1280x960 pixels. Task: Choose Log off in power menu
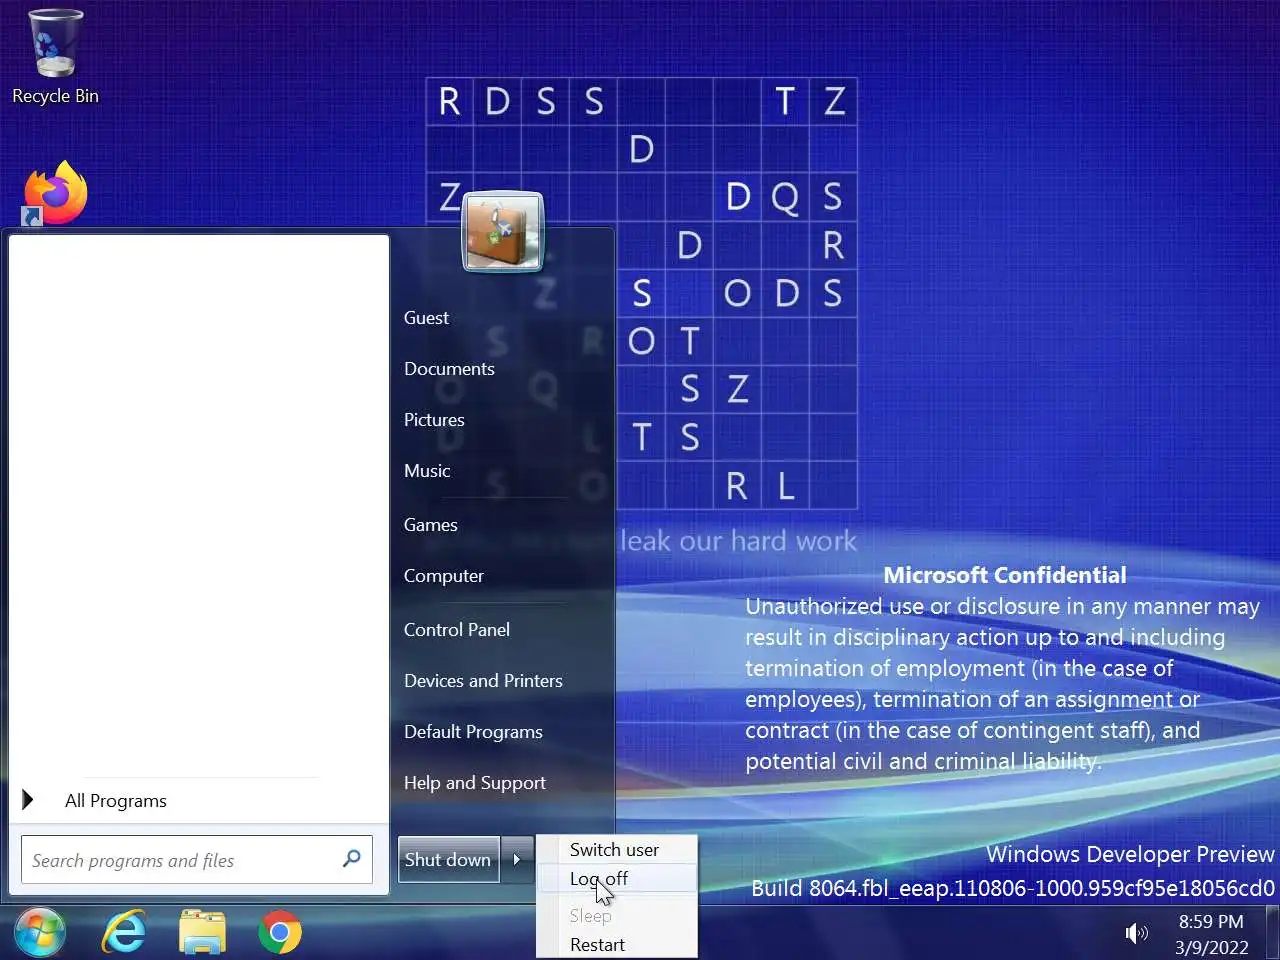616,878
